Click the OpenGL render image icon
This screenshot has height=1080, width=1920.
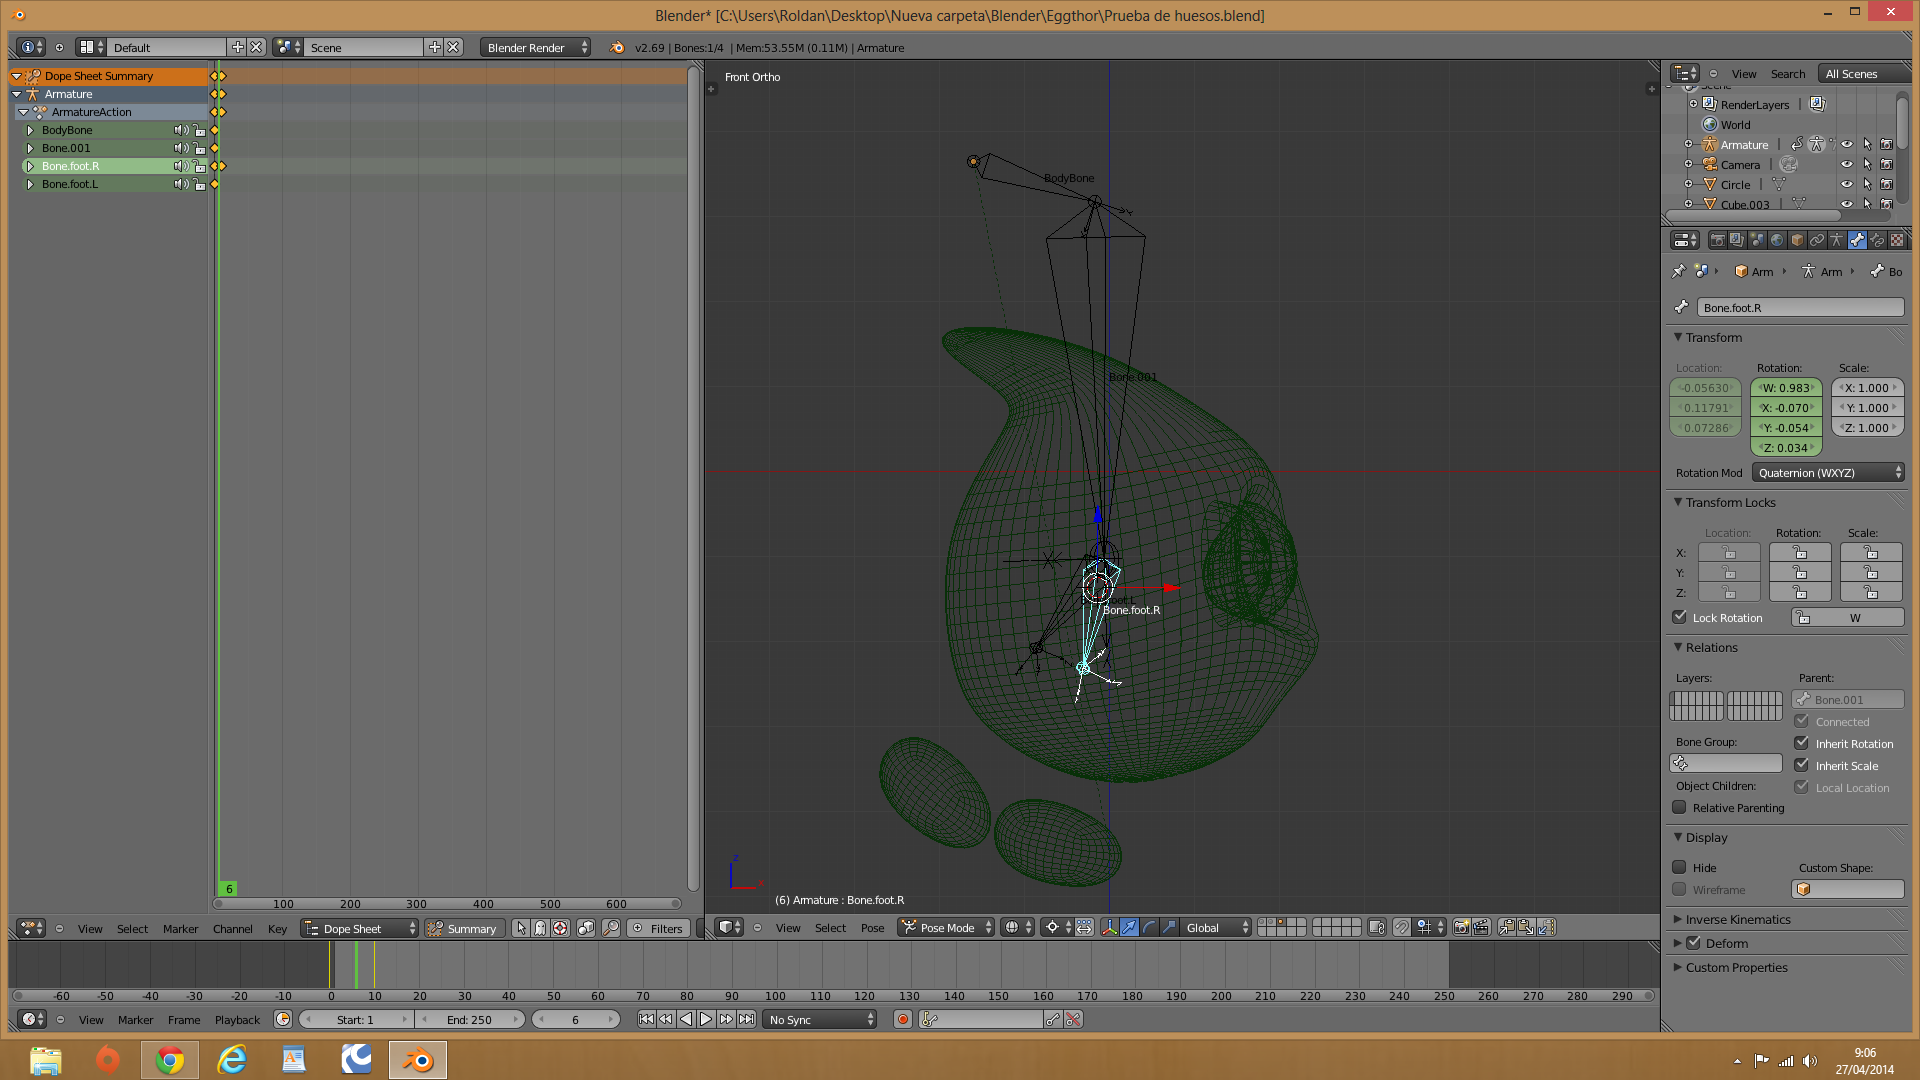1461,928
